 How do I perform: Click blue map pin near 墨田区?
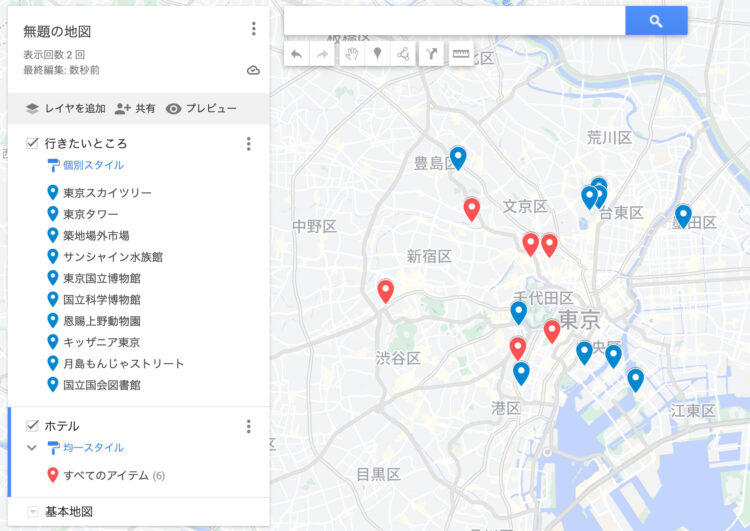683,216
